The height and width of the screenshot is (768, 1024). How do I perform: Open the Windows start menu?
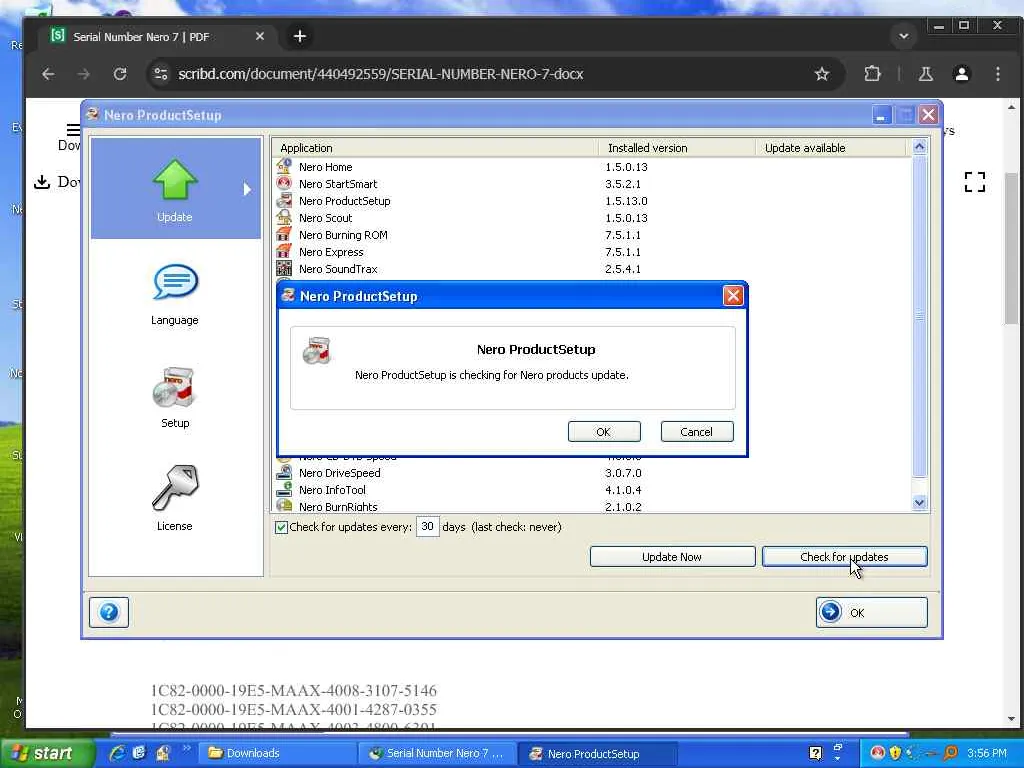point(47,753)
